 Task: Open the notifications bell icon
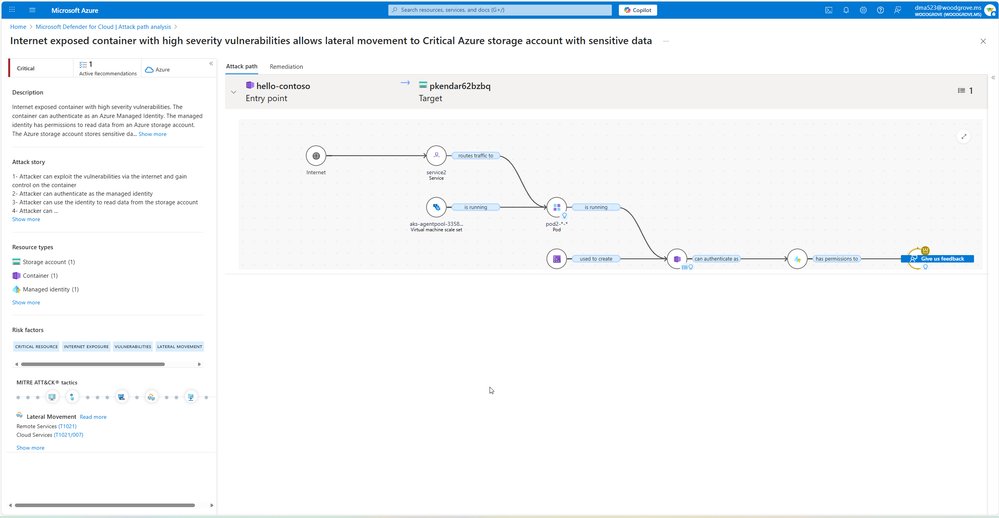(846, 10)
